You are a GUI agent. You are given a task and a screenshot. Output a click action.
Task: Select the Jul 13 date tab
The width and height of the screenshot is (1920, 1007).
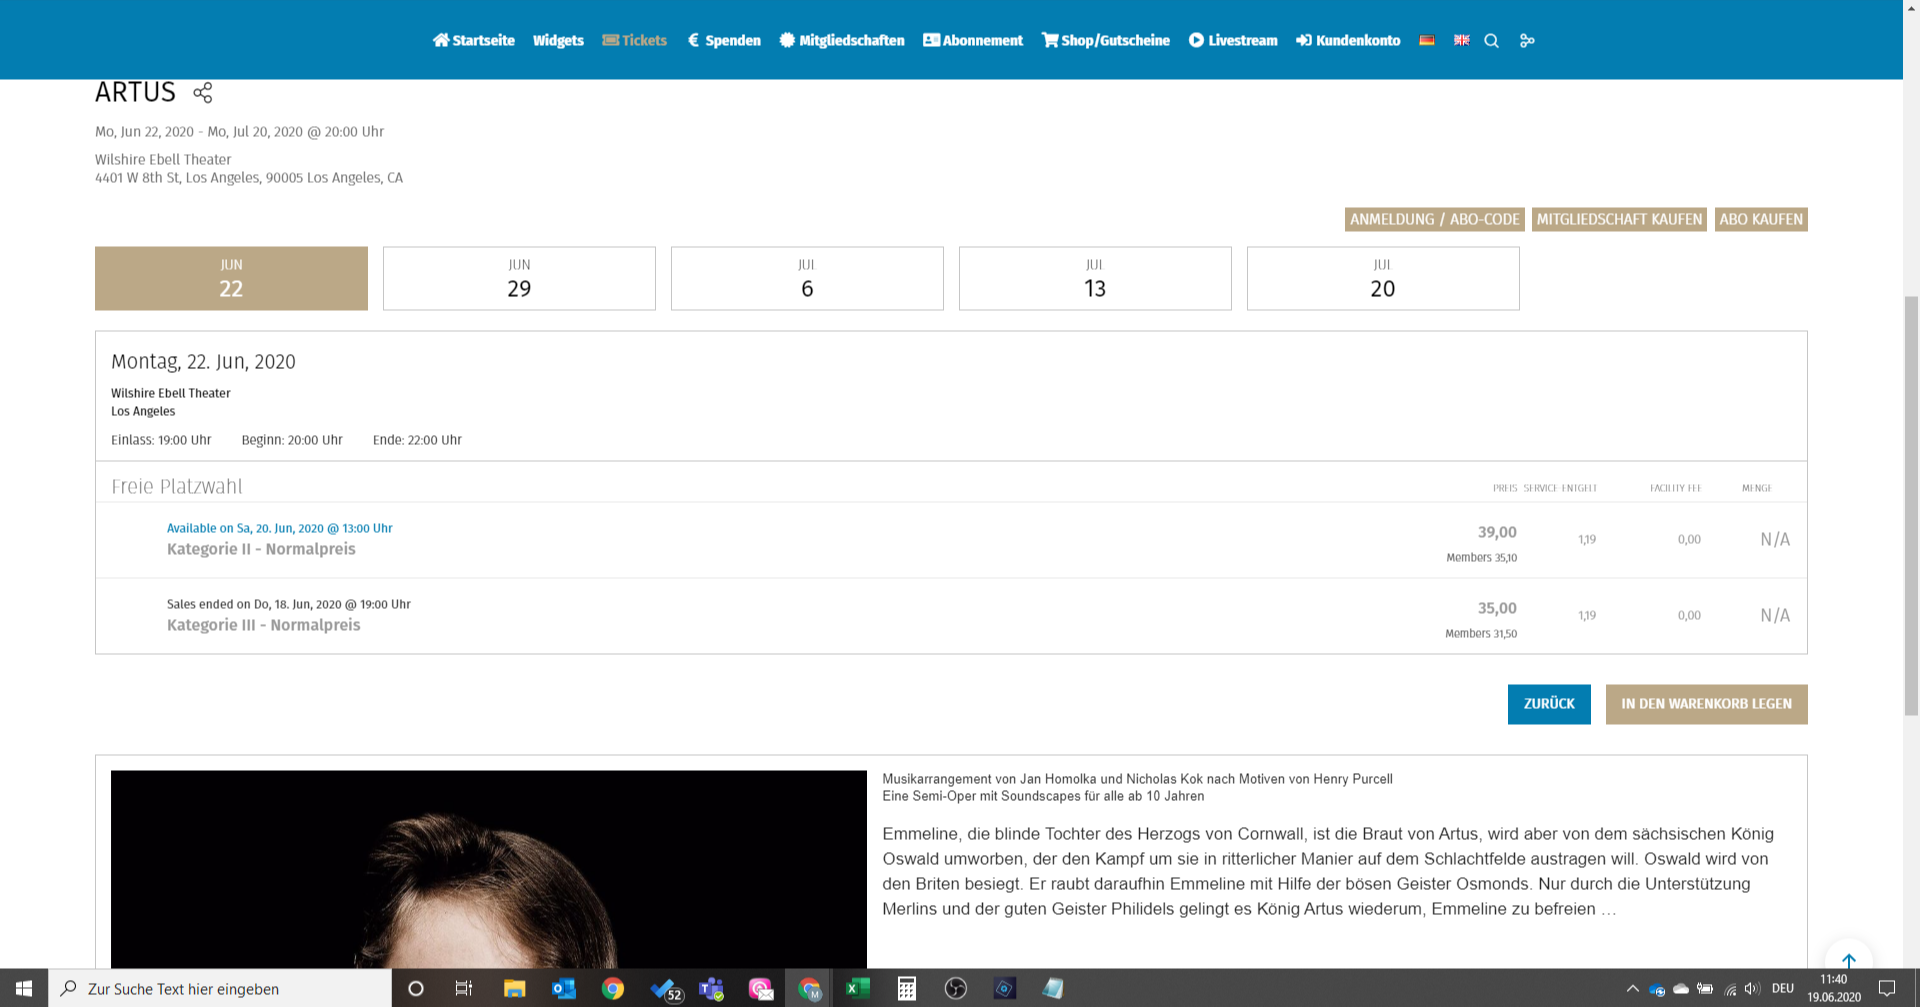pyautogui.click(x=1095, y=279)
